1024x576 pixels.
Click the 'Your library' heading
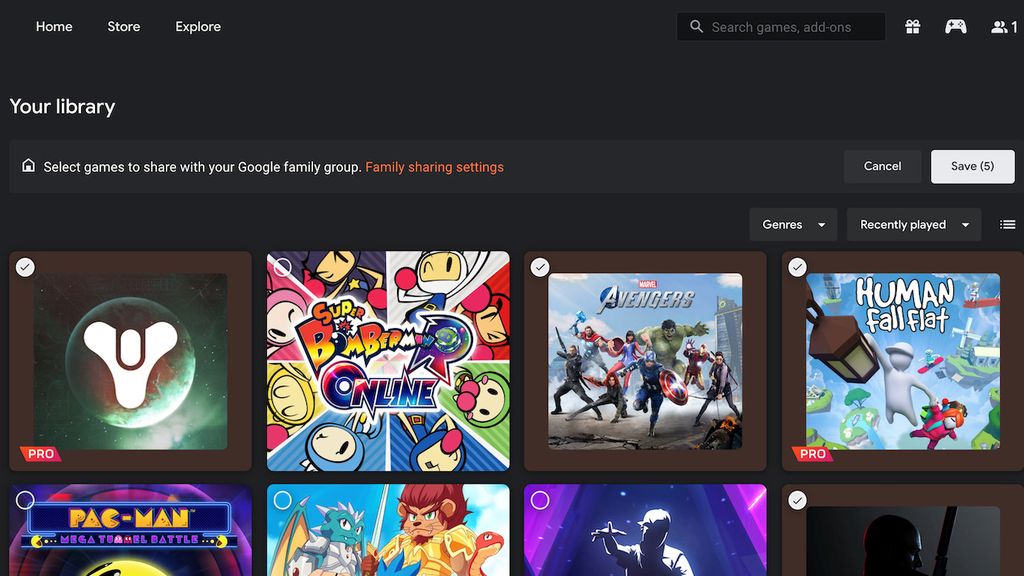click(62, 106)
